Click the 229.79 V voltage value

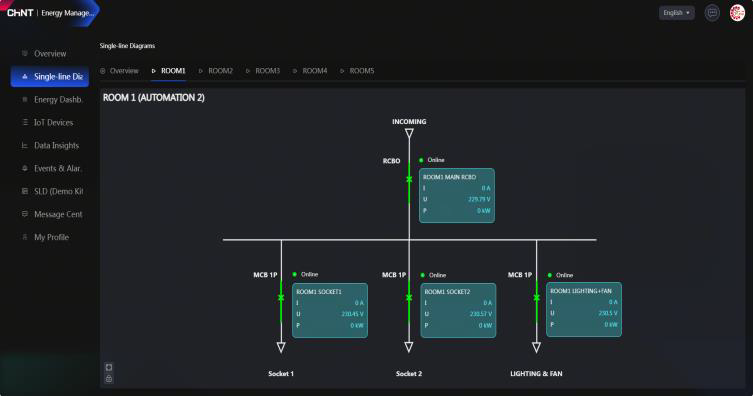(479, 199)
